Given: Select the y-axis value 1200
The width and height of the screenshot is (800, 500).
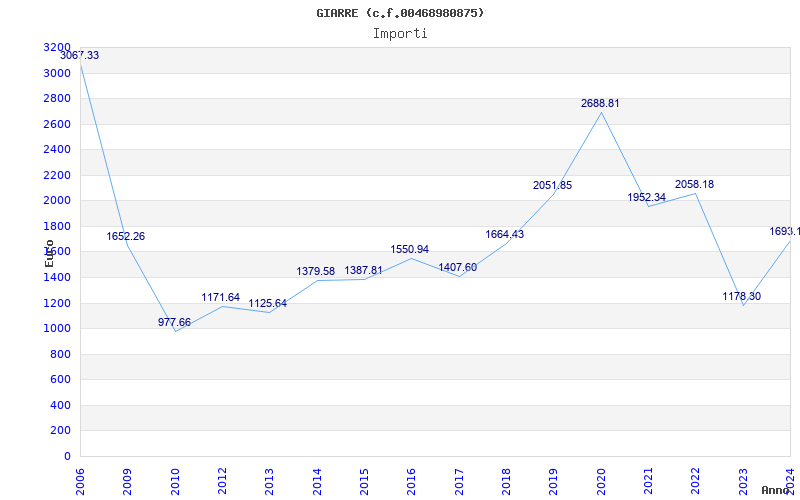Looking at the screenshot, I should pos(57,303).
